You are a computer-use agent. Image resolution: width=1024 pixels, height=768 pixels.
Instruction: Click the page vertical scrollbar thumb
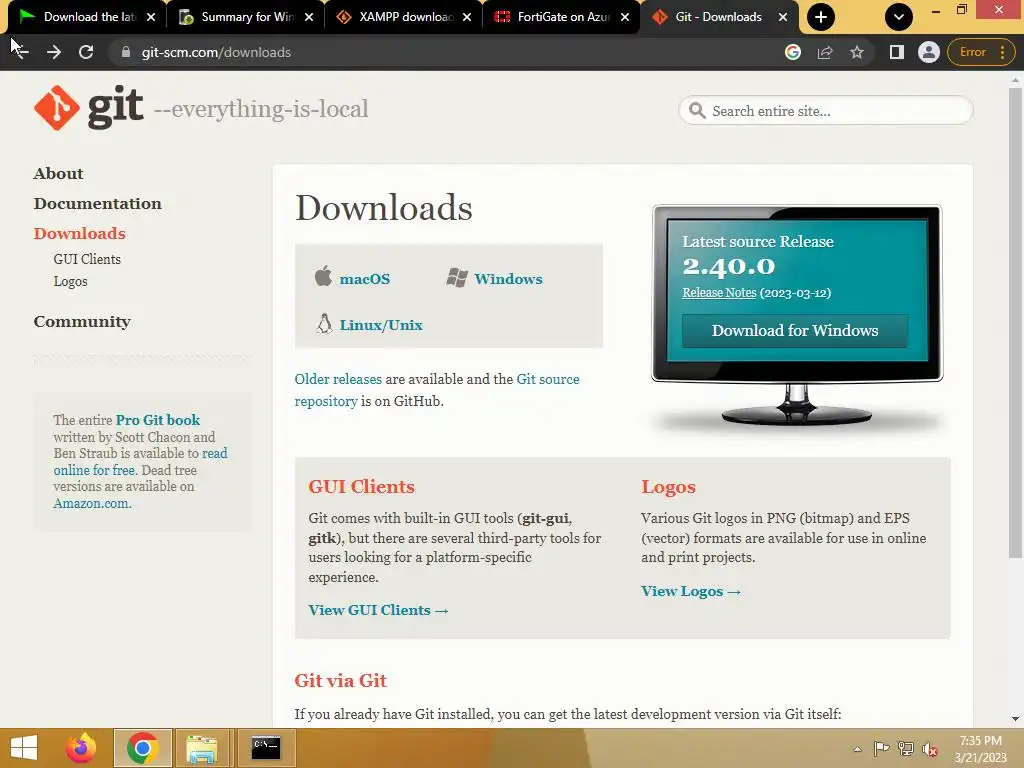click(x=1015, y=323)
